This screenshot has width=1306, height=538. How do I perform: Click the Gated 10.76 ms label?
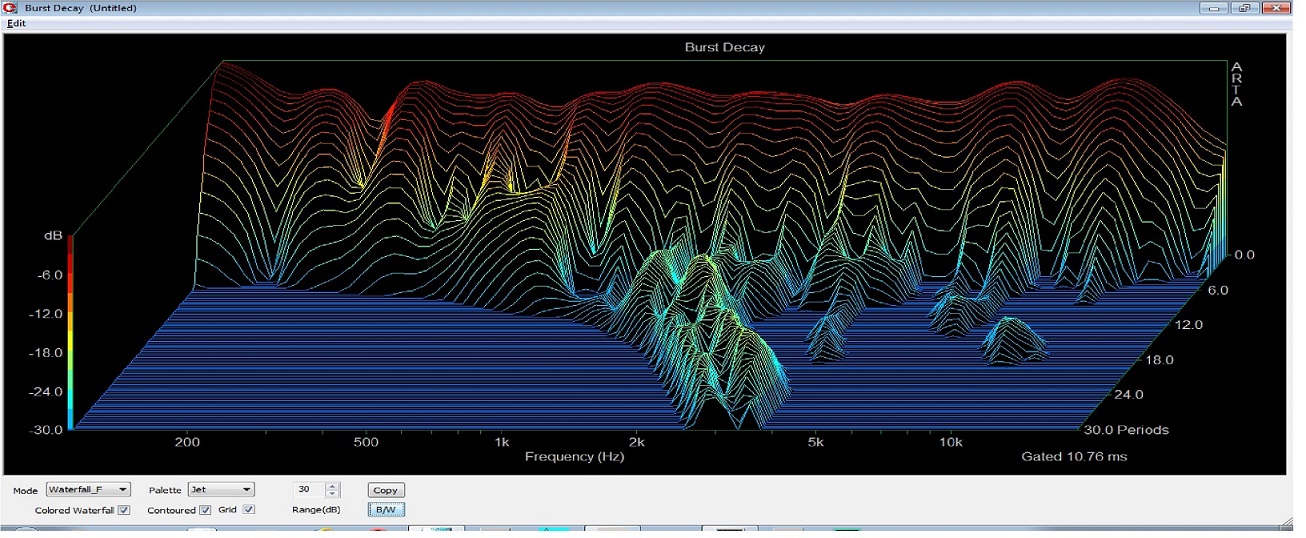(x=1073, y=457)
